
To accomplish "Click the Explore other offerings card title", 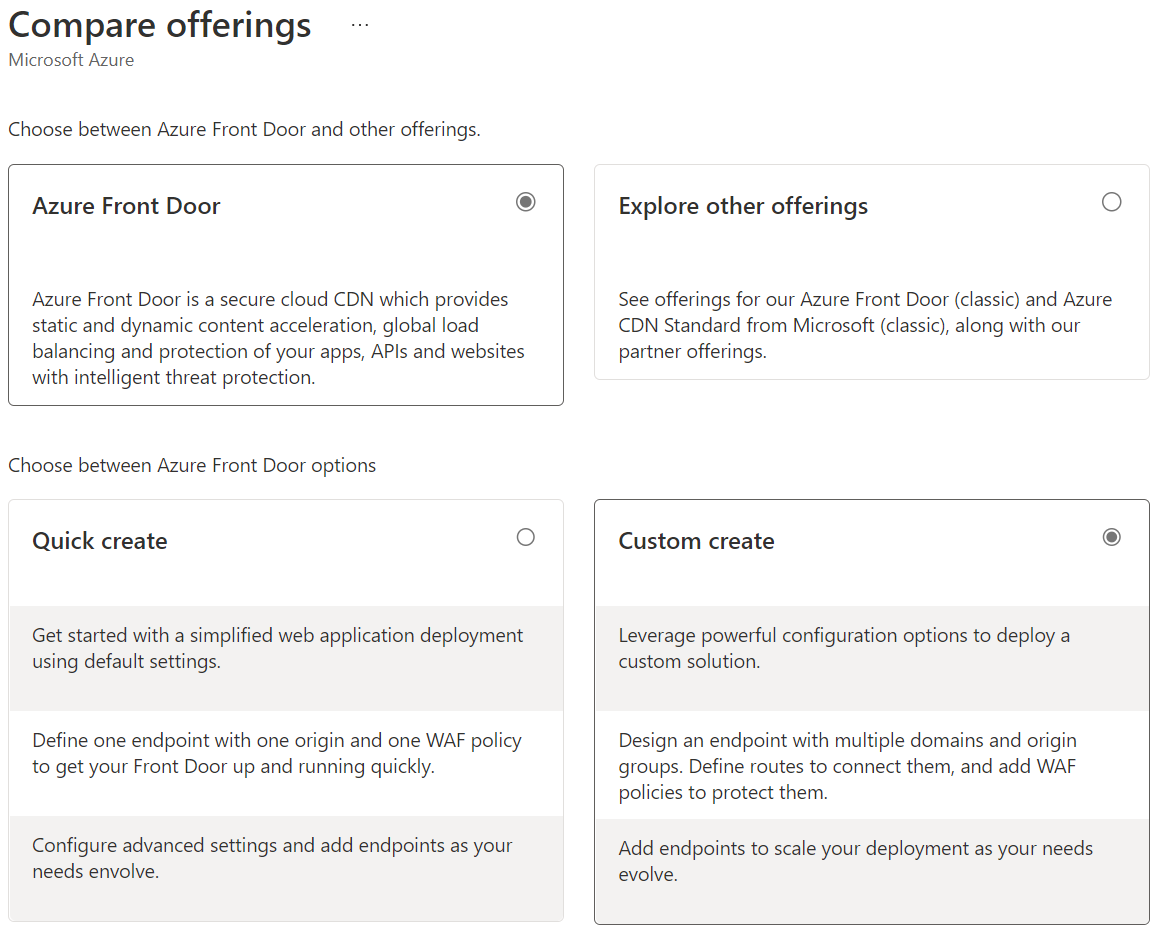I will [743, 206].
